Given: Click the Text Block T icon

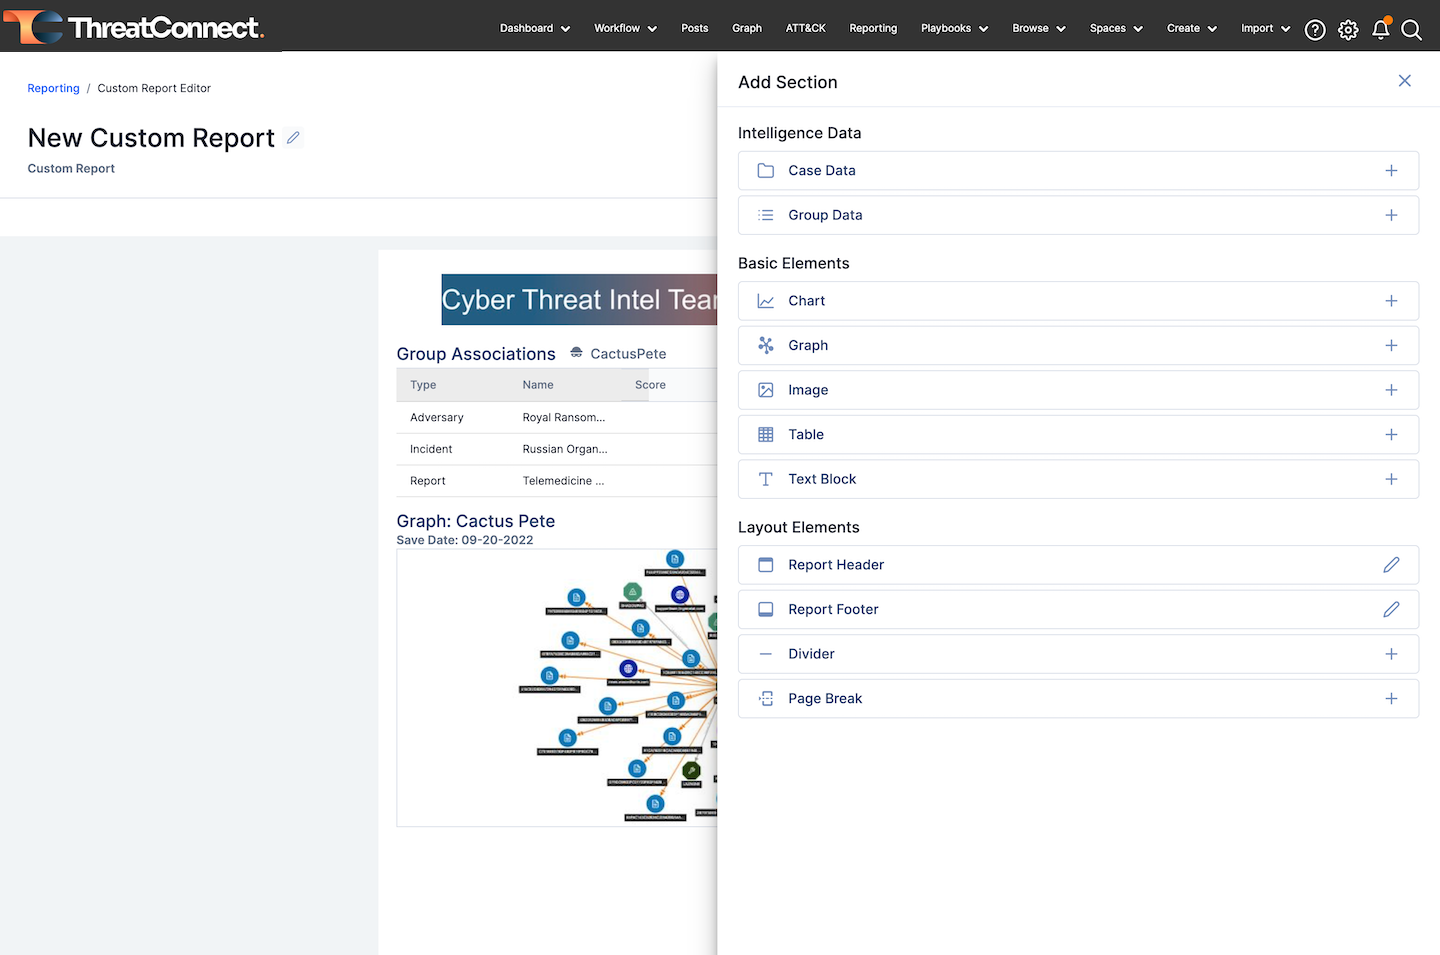Looking at the screenshot, I should click(x=766, y=479).
